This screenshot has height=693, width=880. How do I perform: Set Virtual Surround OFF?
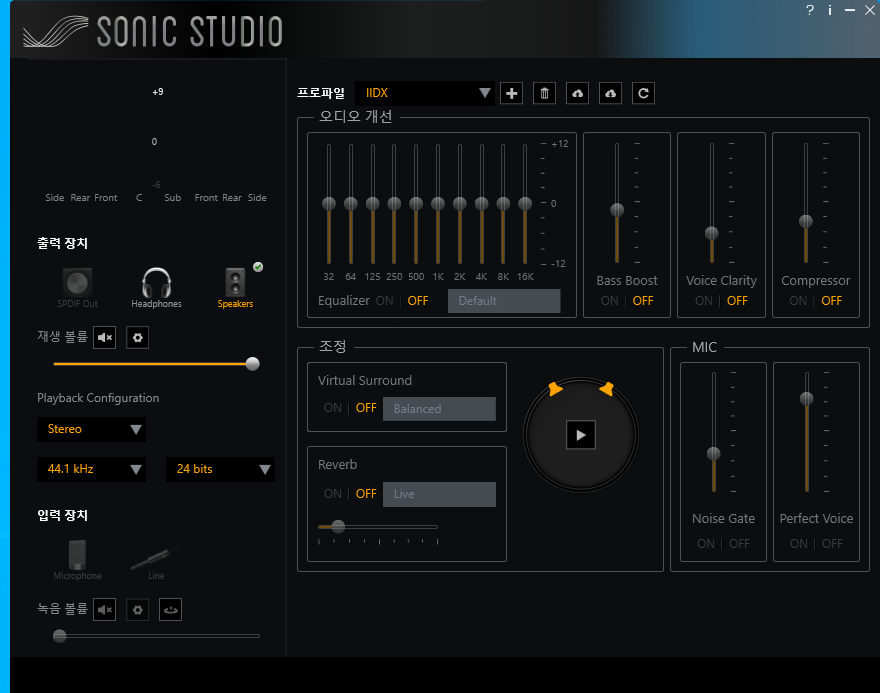[x=366, y=408]
